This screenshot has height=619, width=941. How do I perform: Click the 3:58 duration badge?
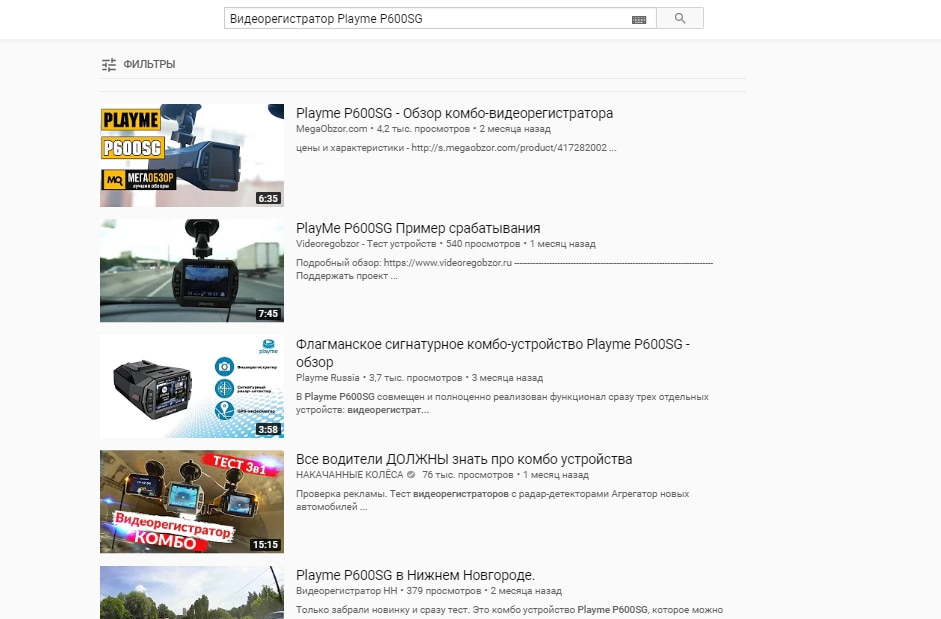pos(268,429)
